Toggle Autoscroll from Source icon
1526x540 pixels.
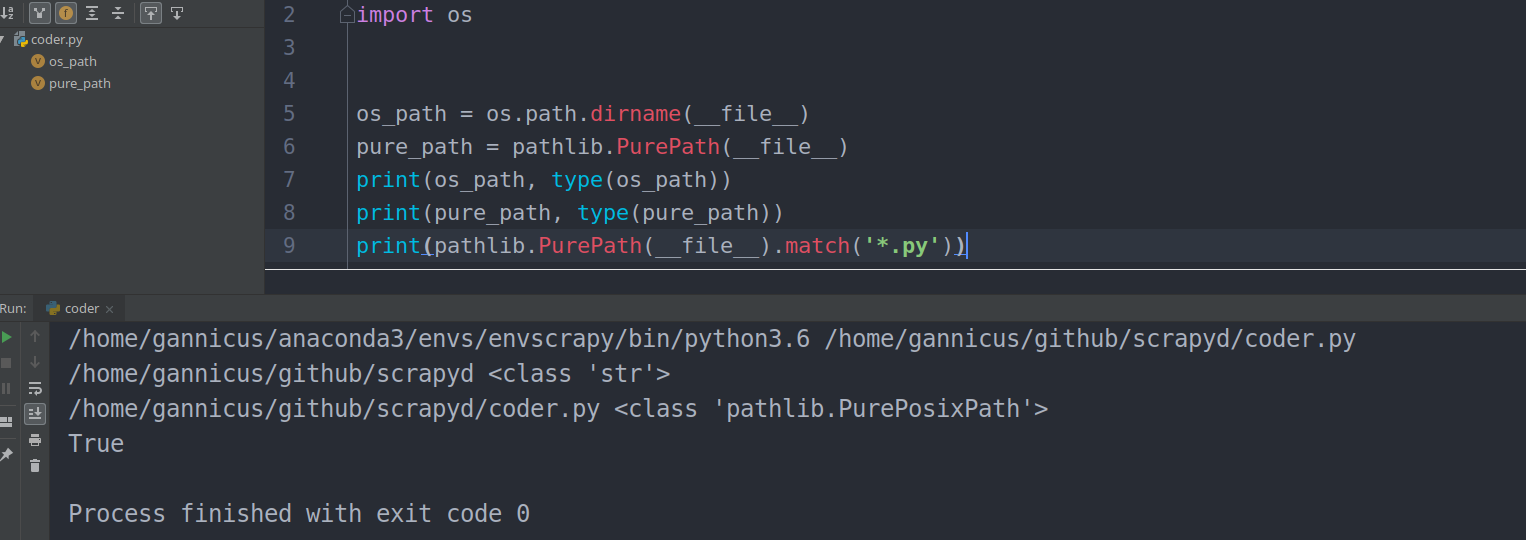pos(177,13)
